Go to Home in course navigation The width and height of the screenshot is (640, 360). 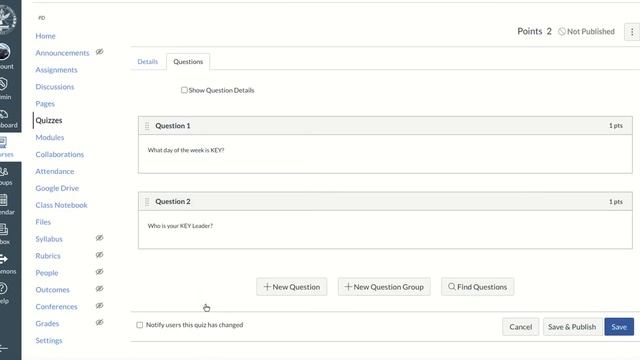[x=45, y=36]
